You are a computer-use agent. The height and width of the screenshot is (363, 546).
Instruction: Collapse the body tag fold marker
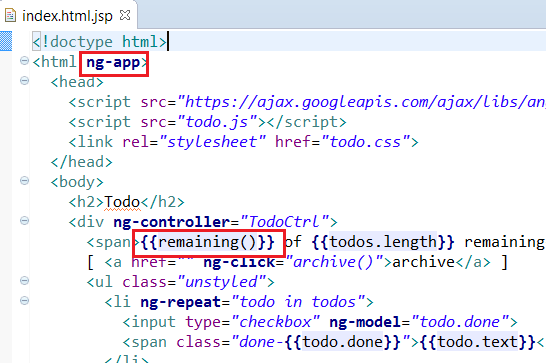coord(24,181)
